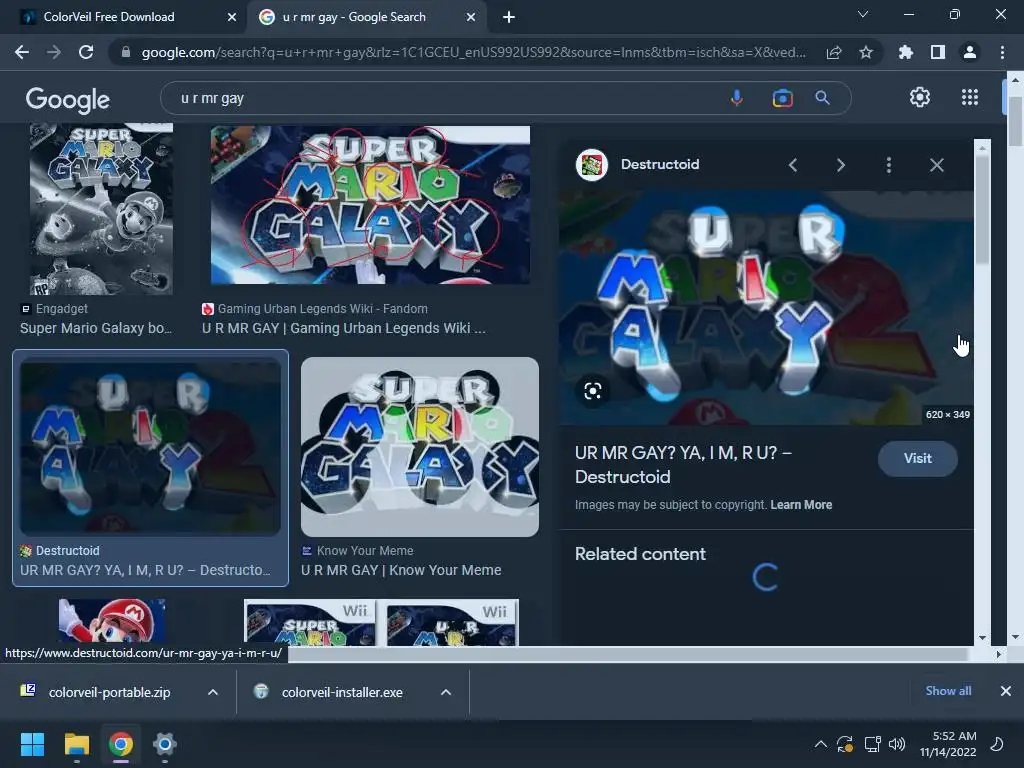This screenshot has height=768, width=1024.
Task: Visit the Destructoid page
Action: pyautogui.click(x=918, y=458)
